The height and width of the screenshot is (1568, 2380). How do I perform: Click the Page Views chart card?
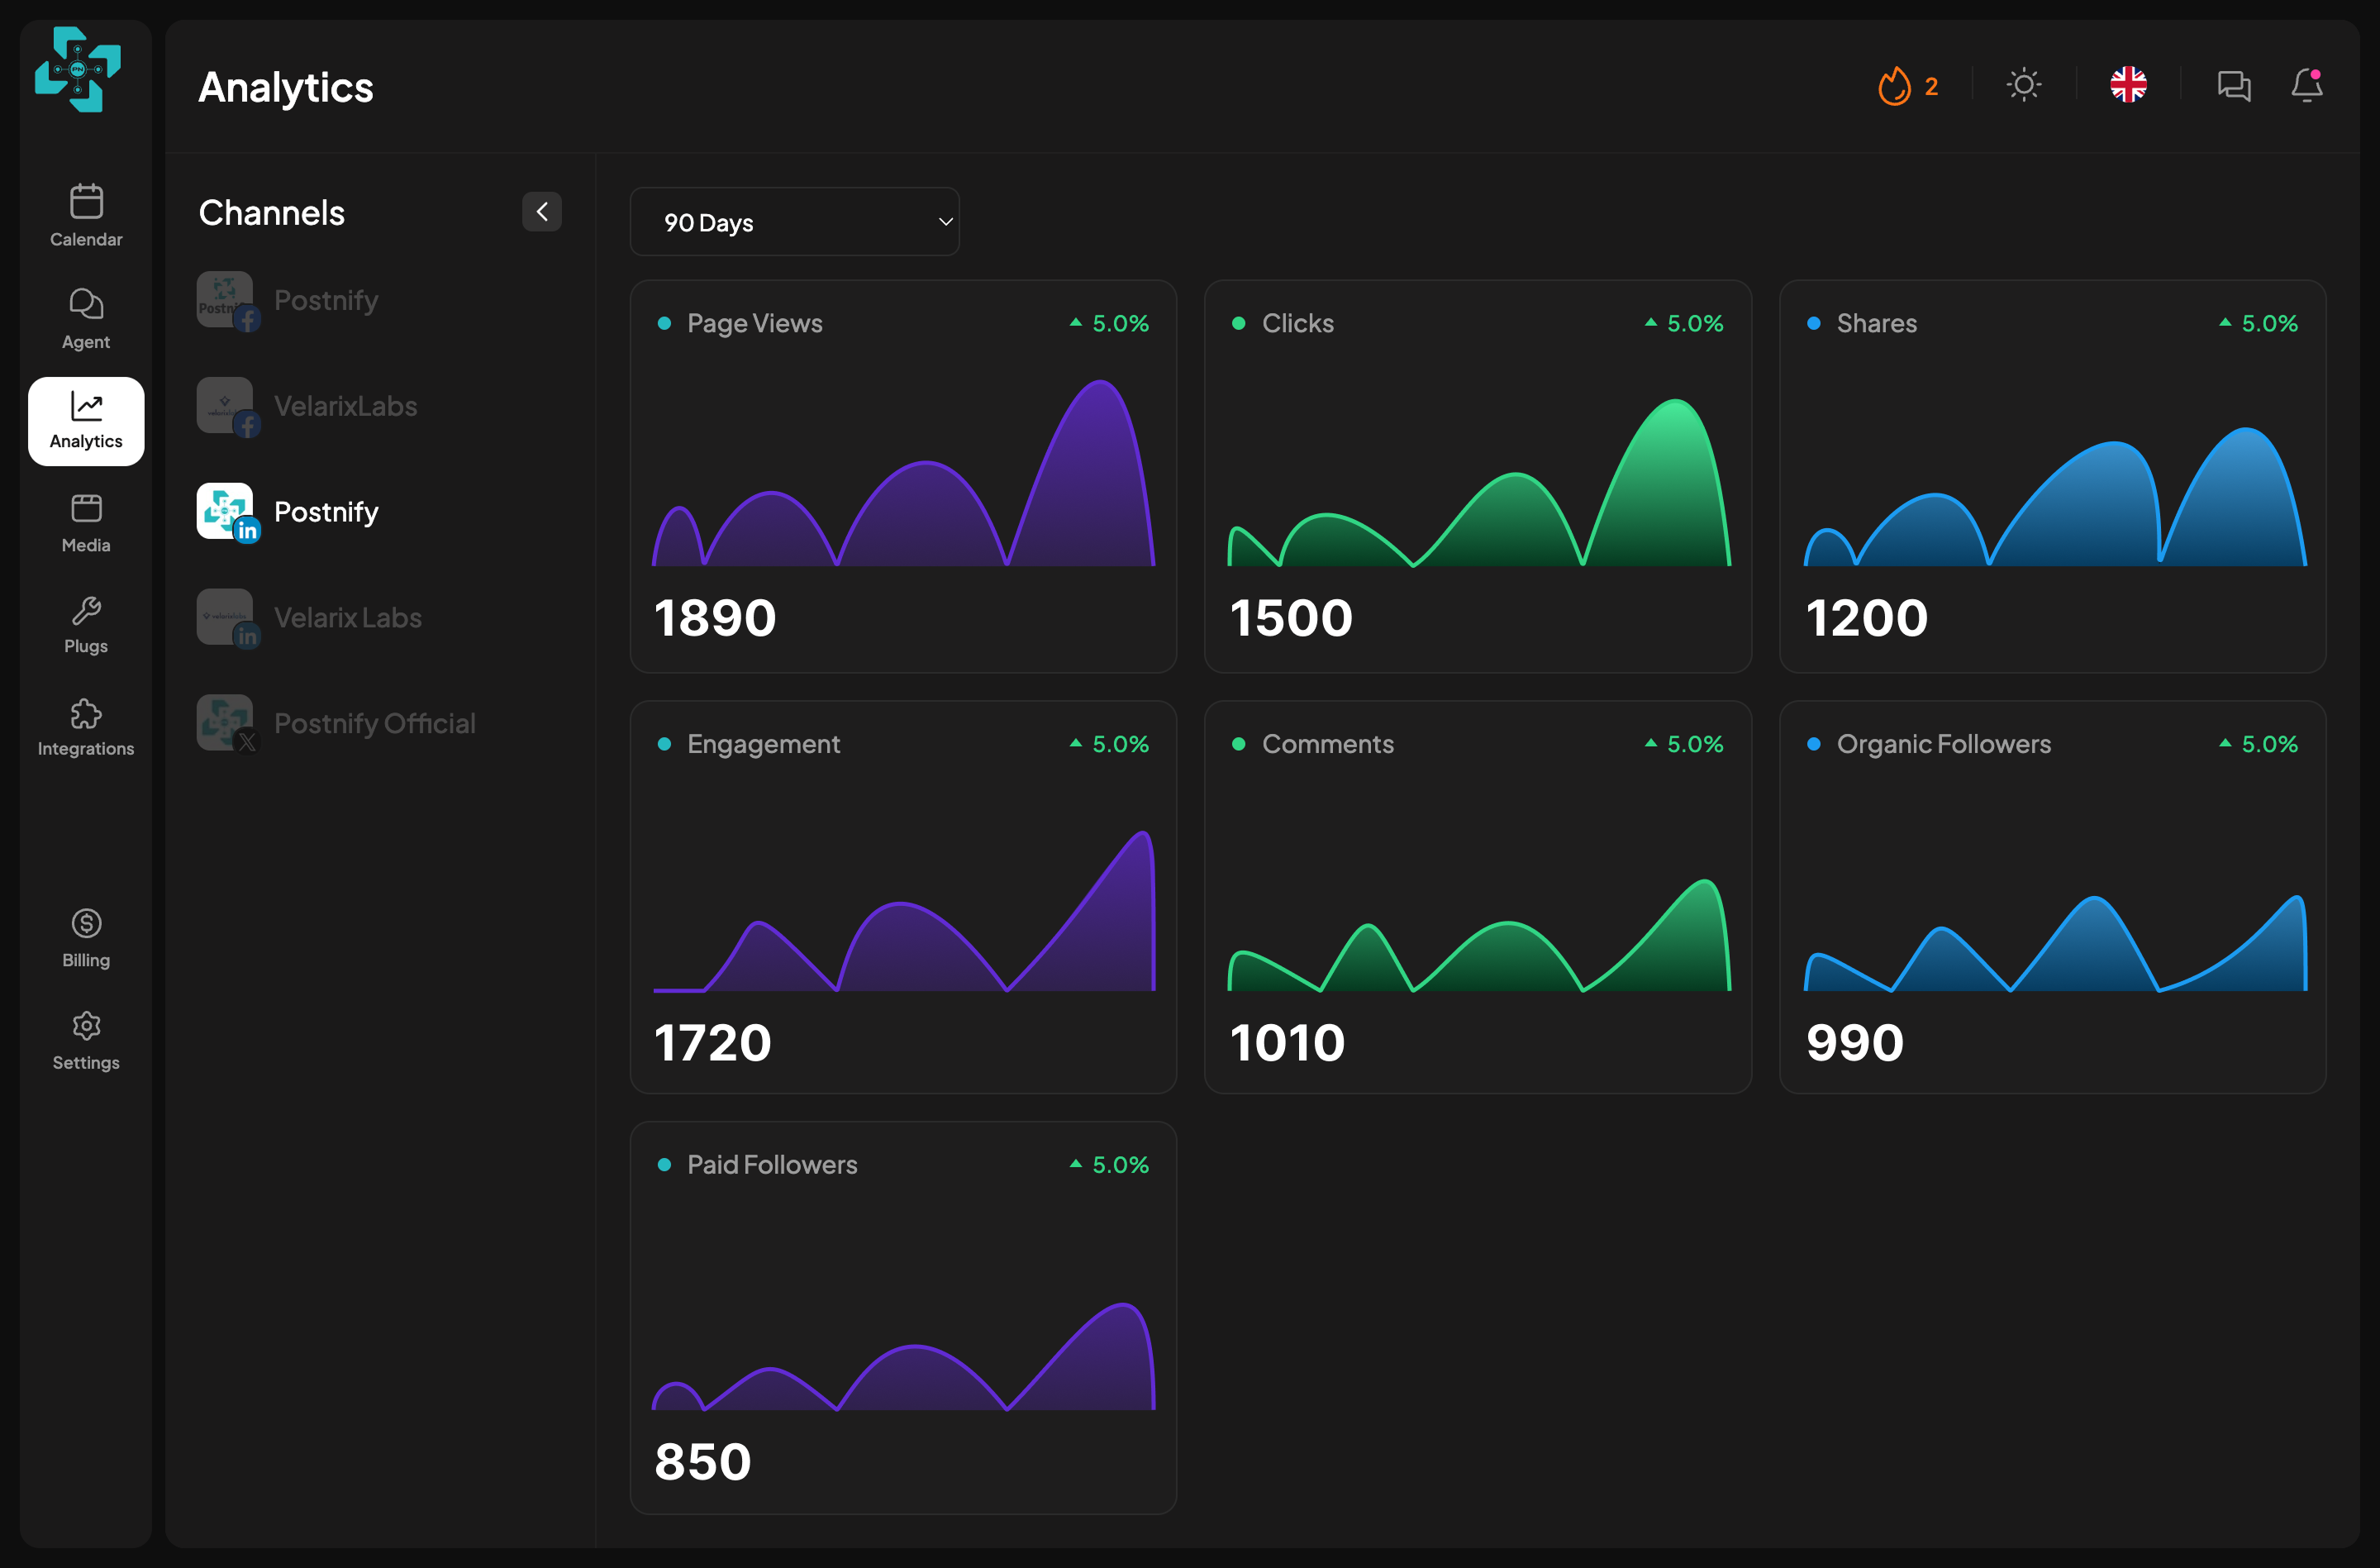pyautogui.click(x=903, y=476)
